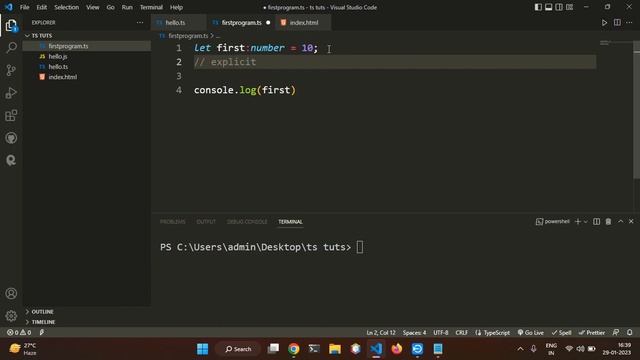Switch to the firstprogram.ts editor tab

(x=242, y=23)
